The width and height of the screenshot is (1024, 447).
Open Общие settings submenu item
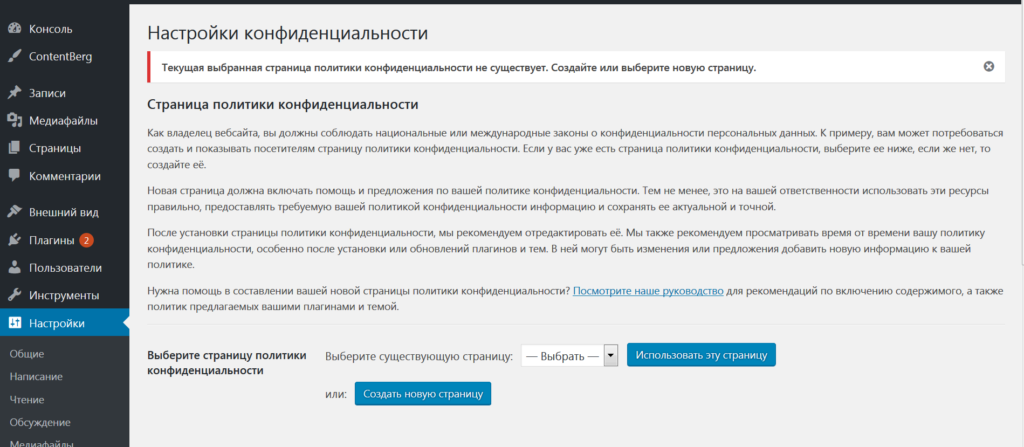click(x=25, y=354)
